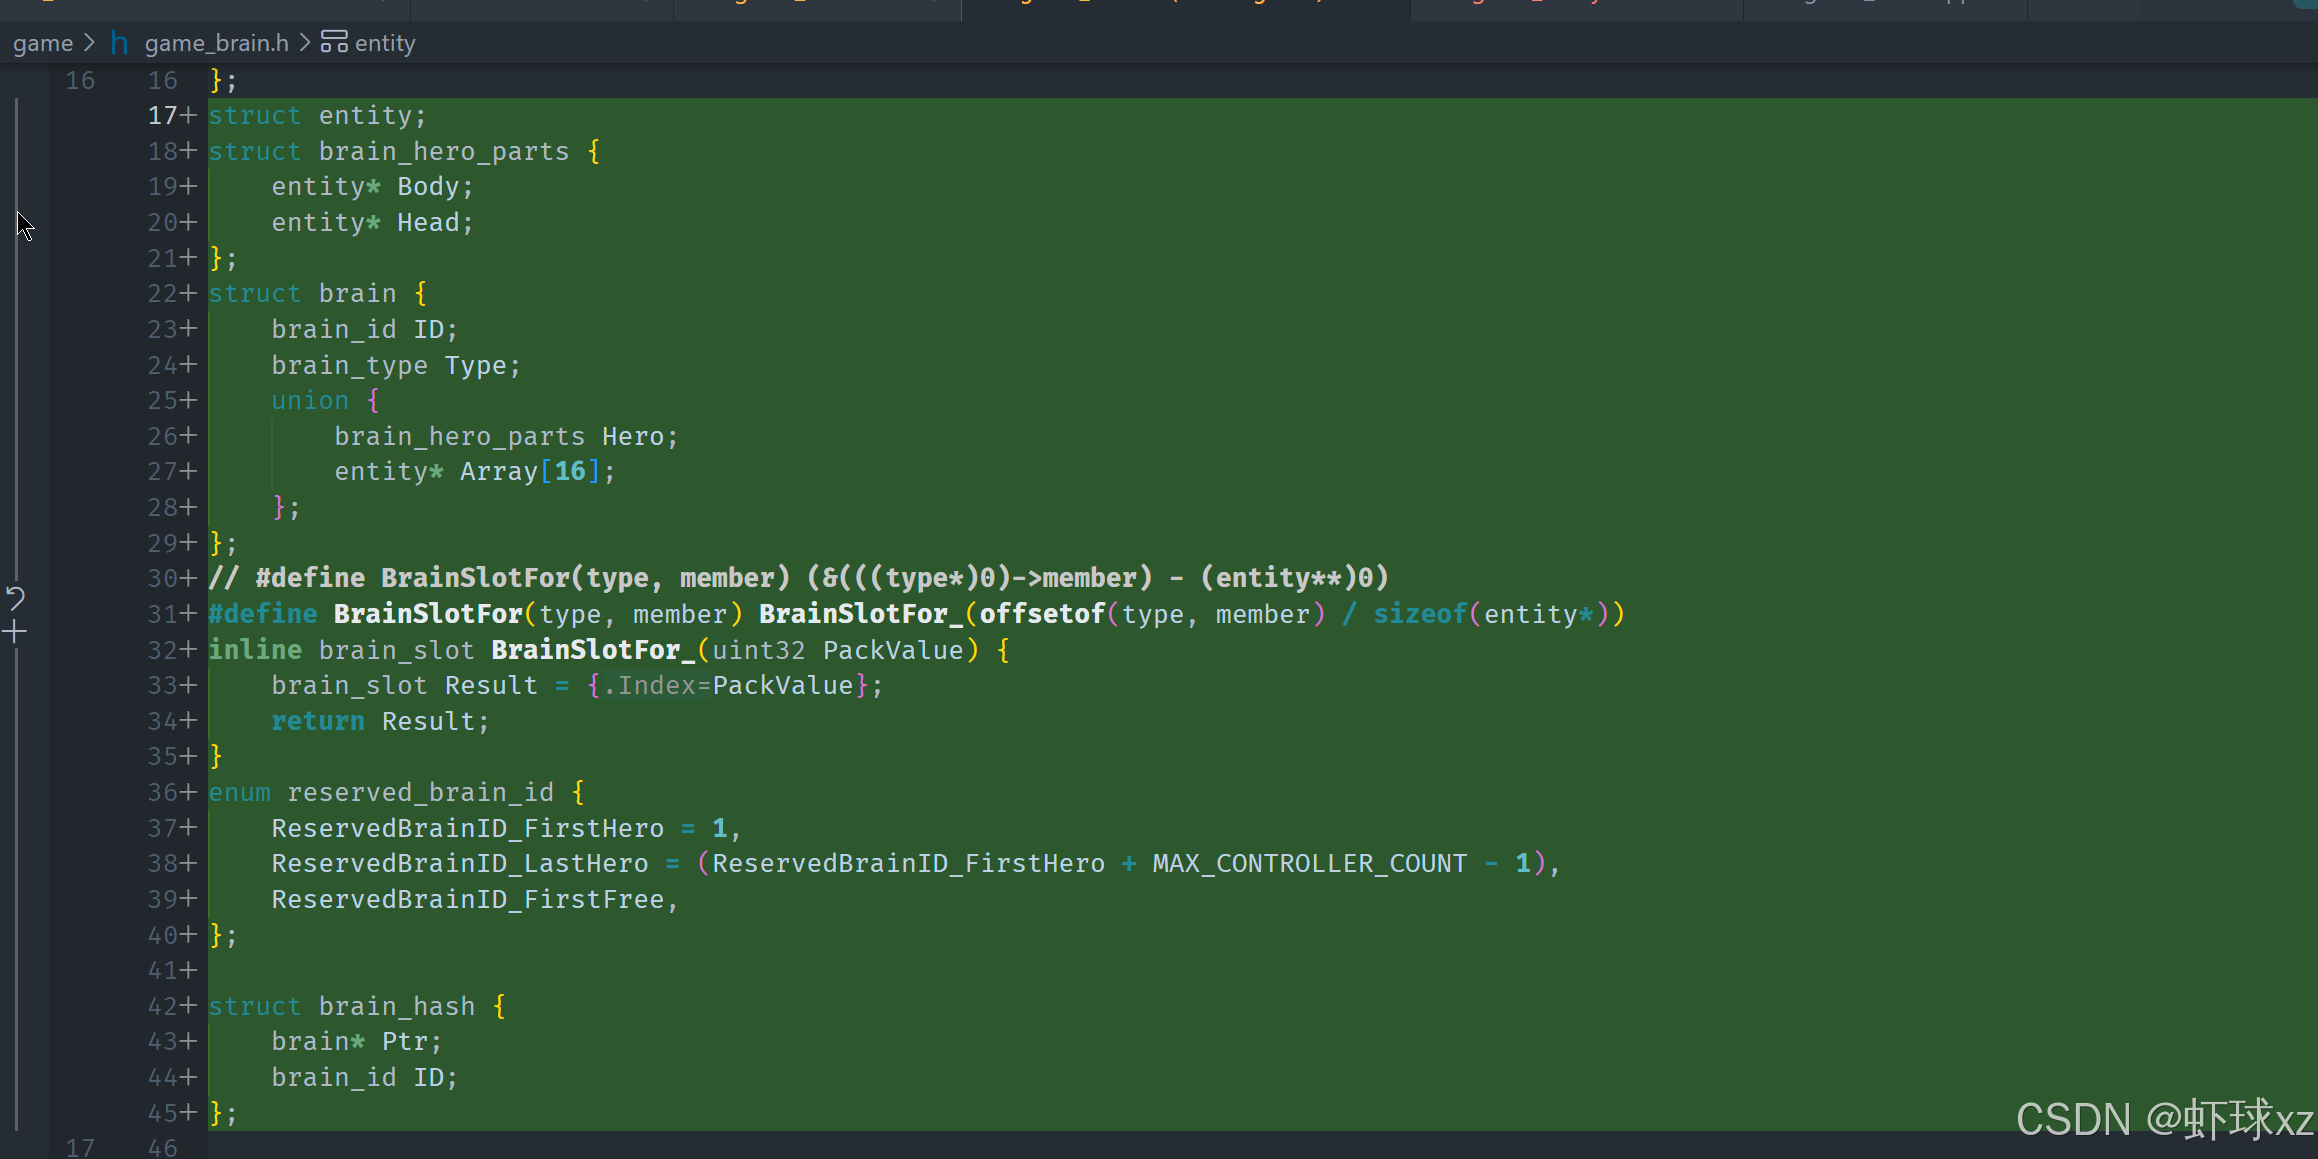Image resolution: width=2318 pixels, height=1159 pixels.
Task: Click chevron between game_brain.h and entity
Action: pyautogui.click(x=305, y=43)
